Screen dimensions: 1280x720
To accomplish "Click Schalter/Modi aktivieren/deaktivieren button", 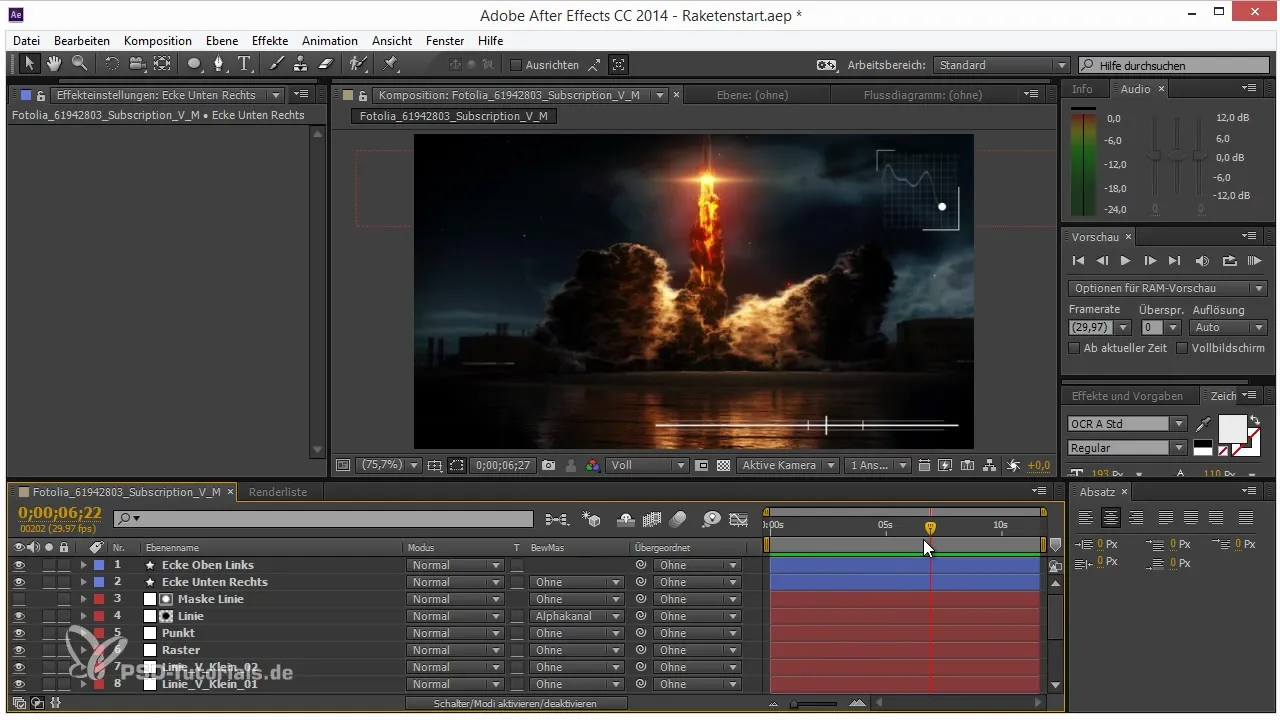I will (516, 704).
